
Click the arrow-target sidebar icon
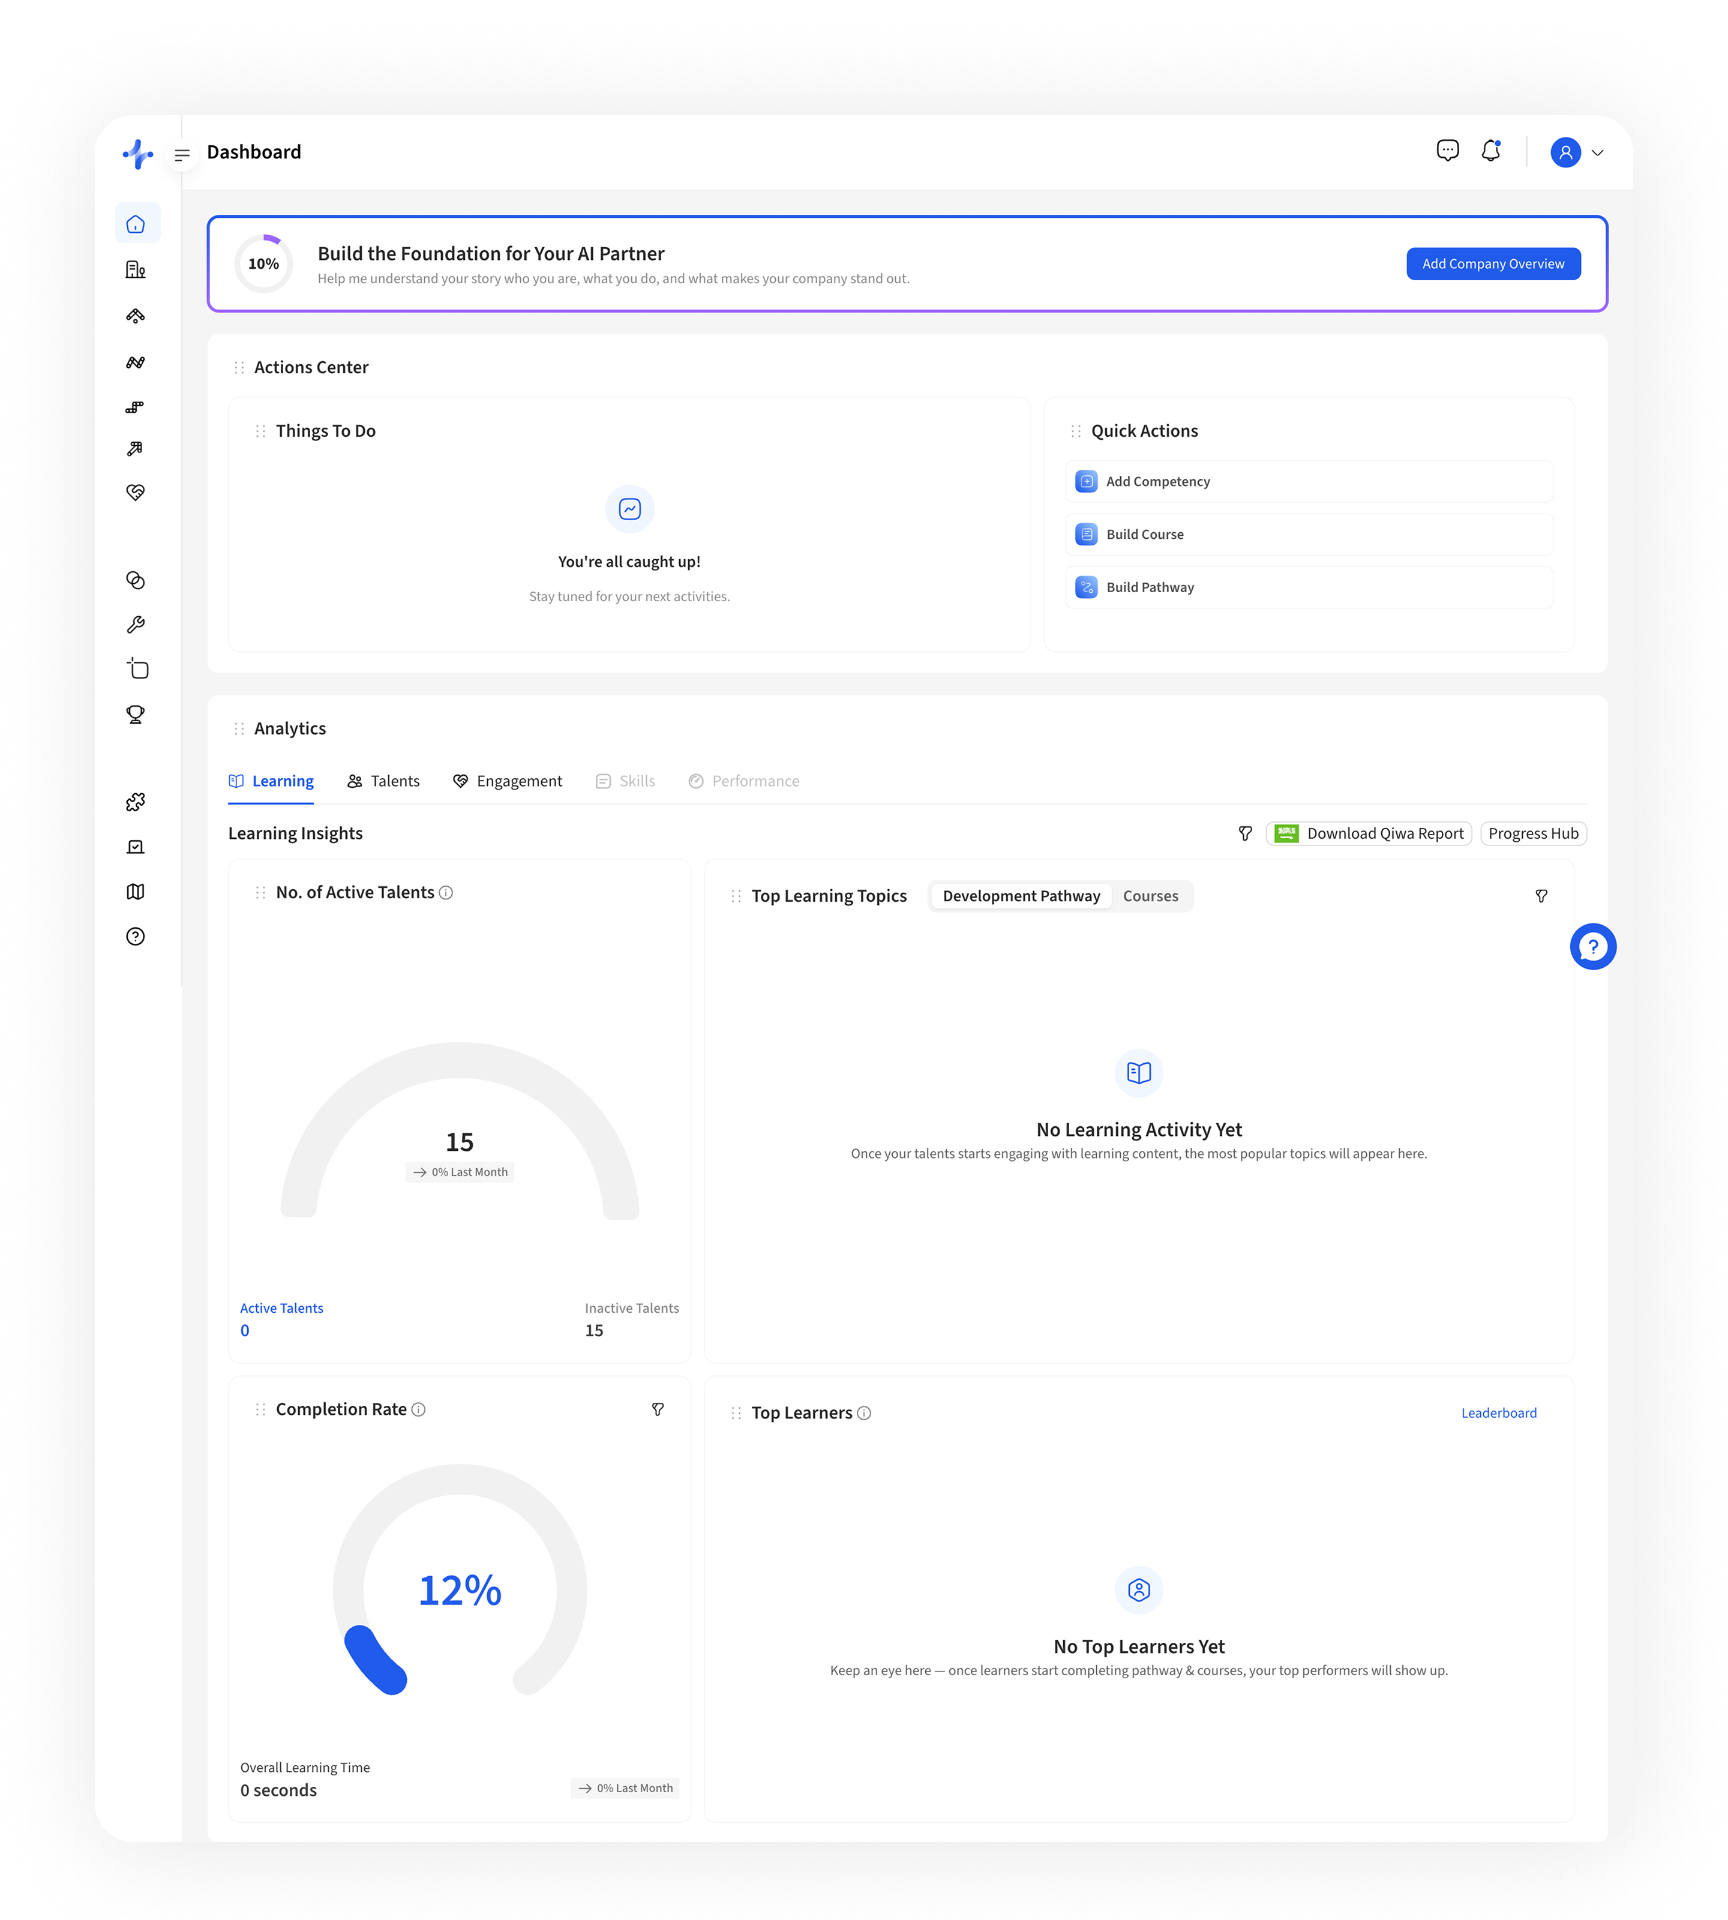[136, 449]
